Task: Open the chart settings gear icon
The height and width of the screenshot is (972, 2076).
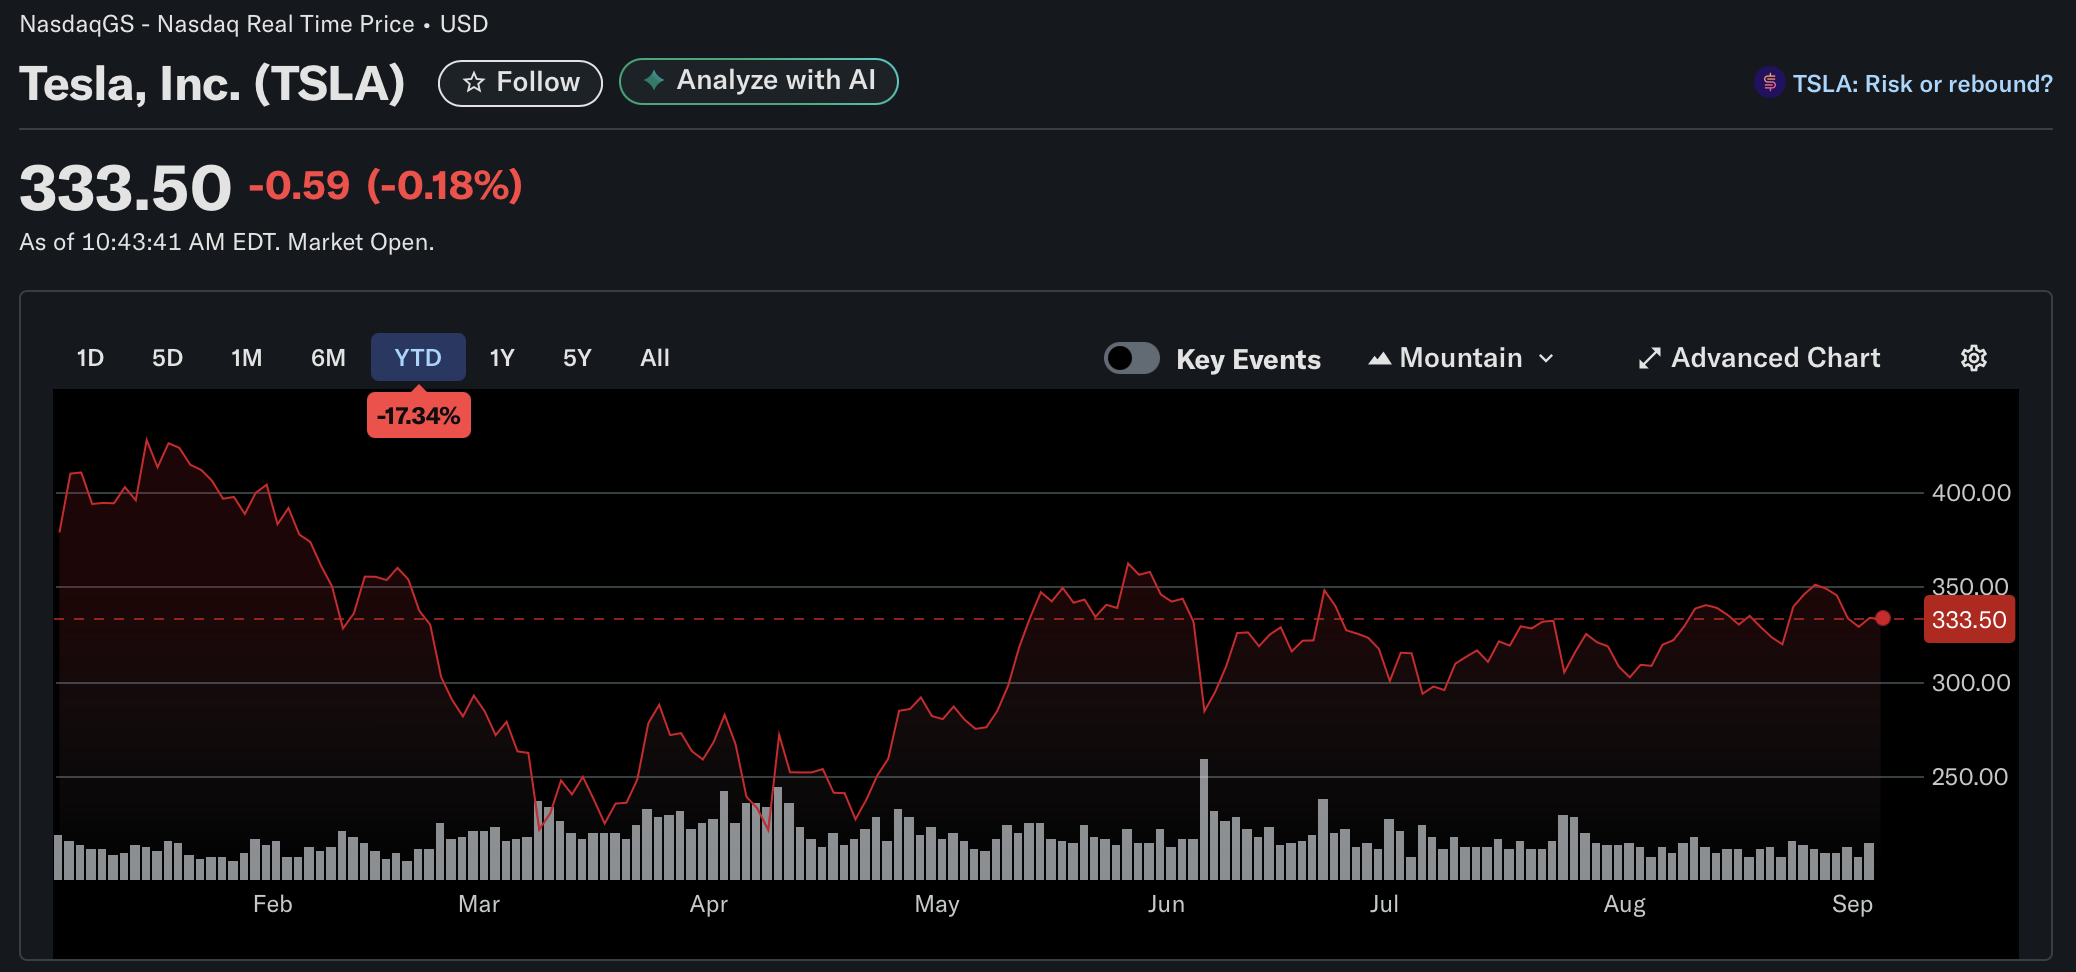Action: [1973, 358]
